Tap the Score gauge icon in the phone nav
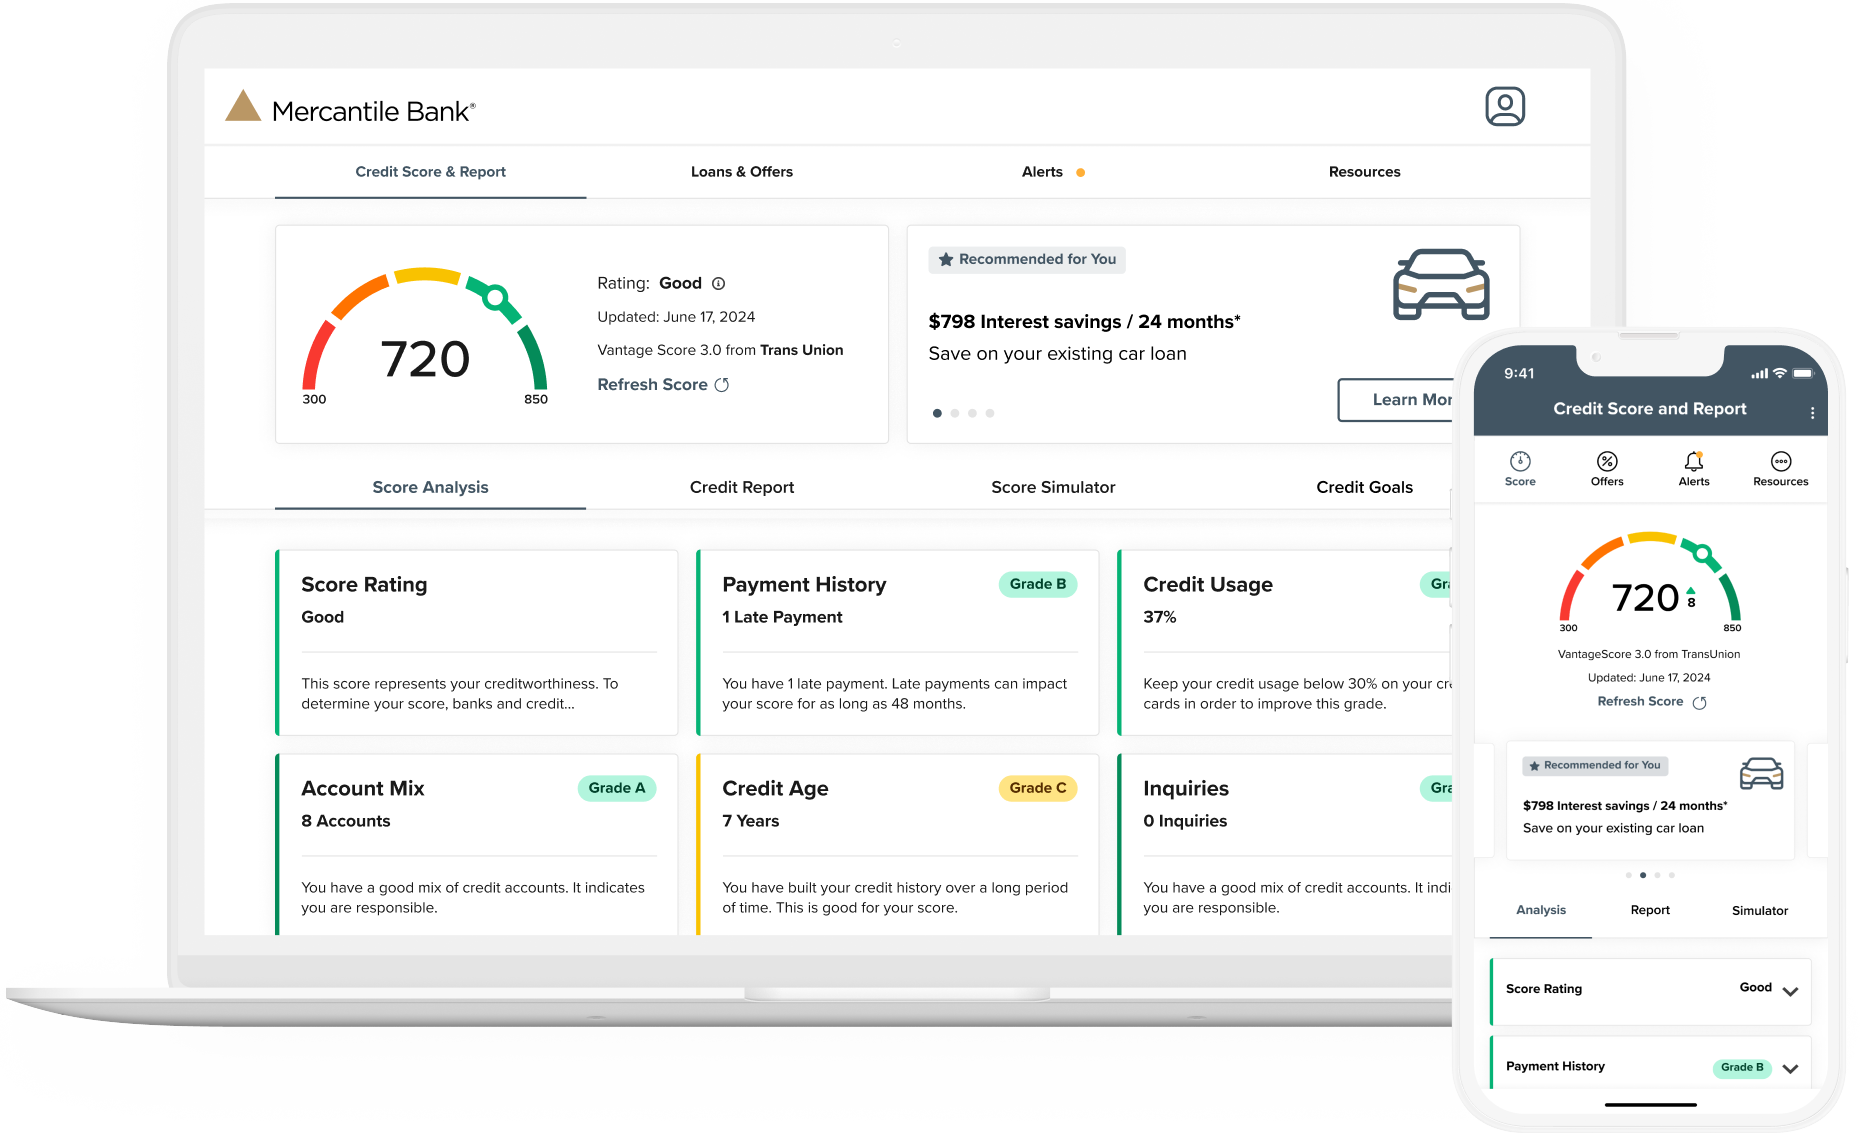This screenshot has width=1861, height=1133. coord(1520,461)
